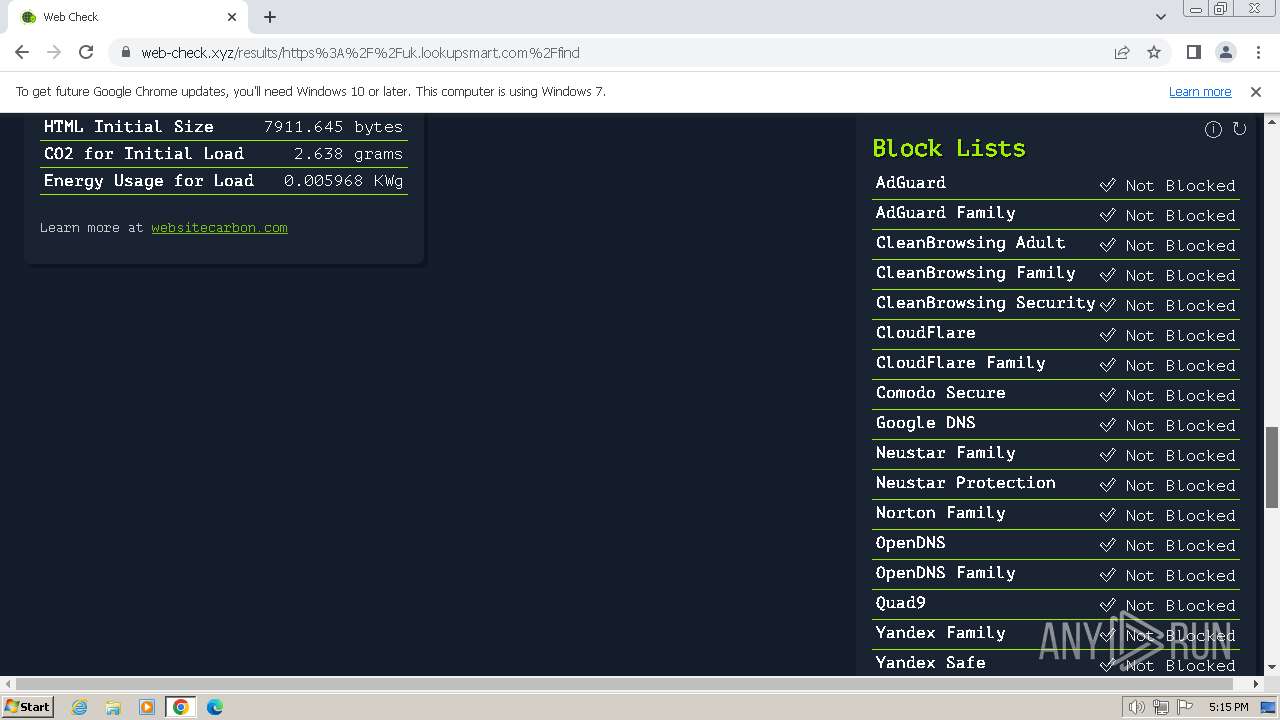This screenshot has height=720, width=1280.
Task: Select Chrome icon in the taskbar
Action: pos(181,707)
